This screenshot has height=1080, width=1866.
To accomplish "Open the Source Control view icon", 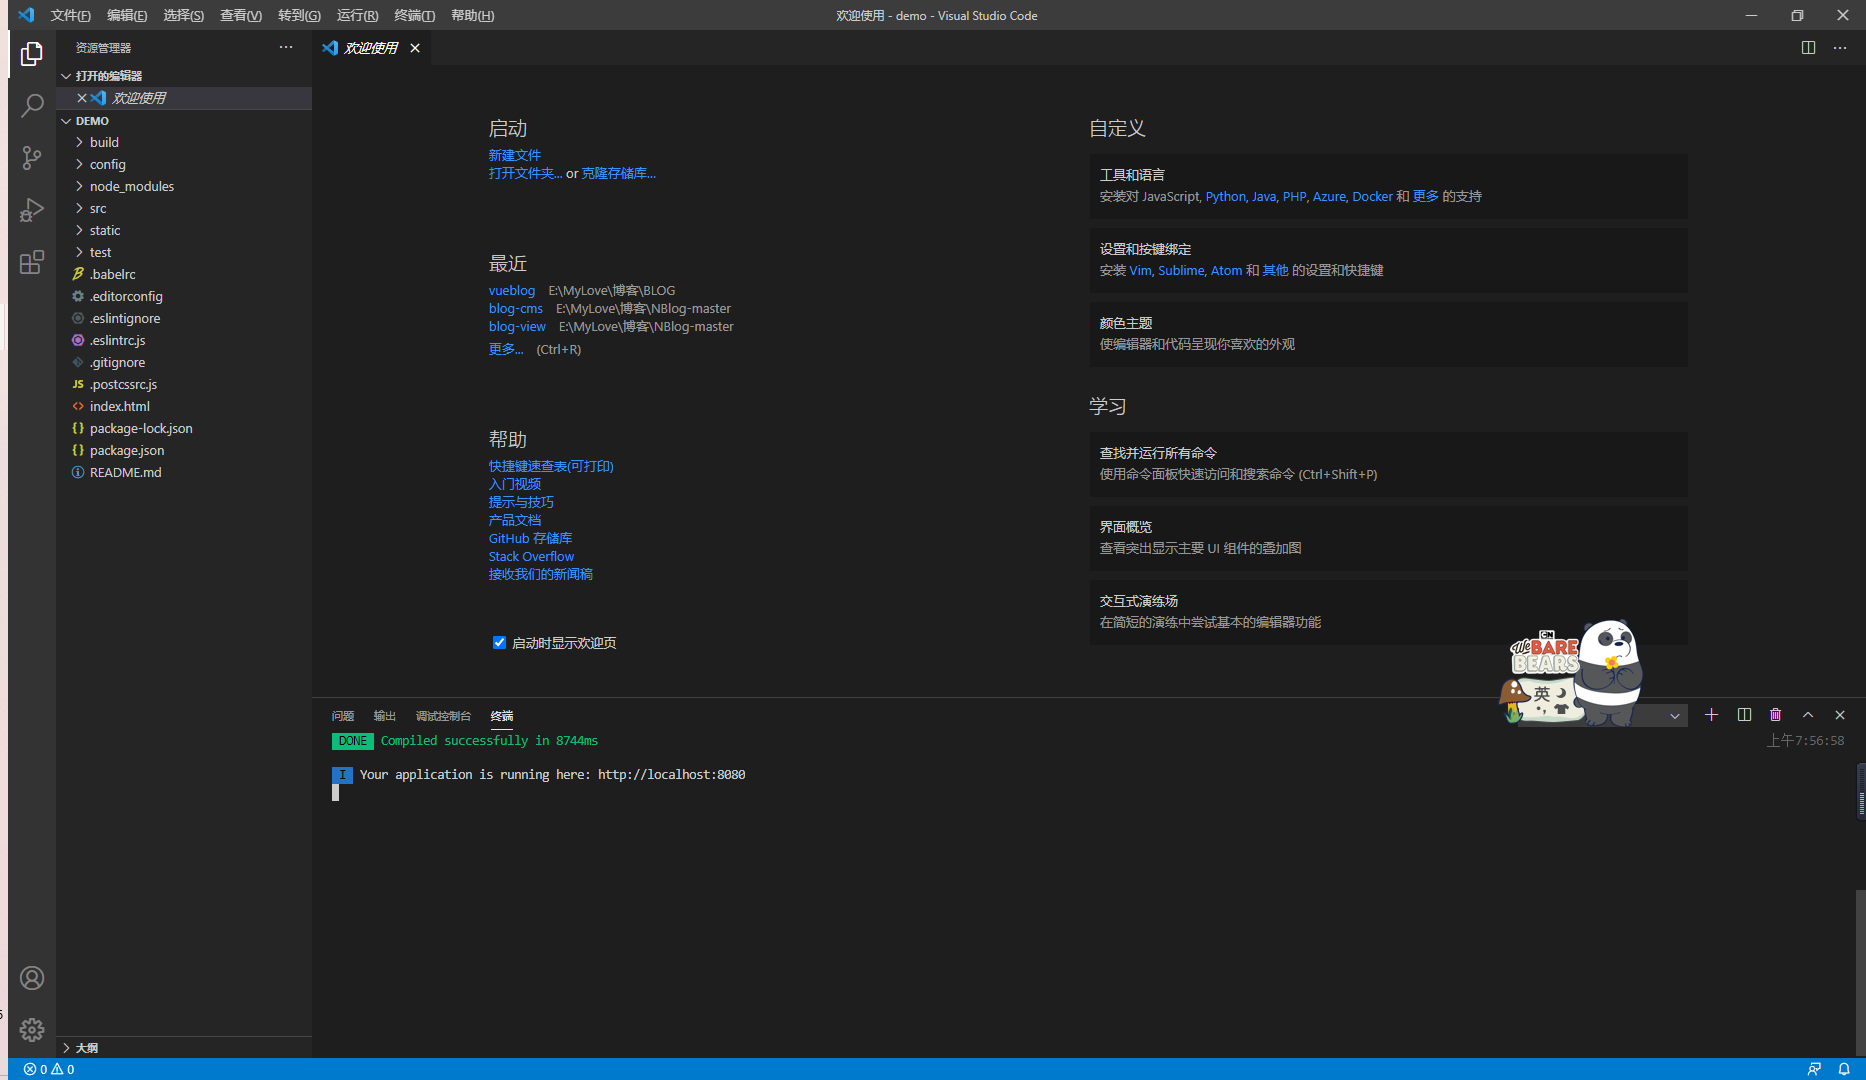I will tap(32, 157).
